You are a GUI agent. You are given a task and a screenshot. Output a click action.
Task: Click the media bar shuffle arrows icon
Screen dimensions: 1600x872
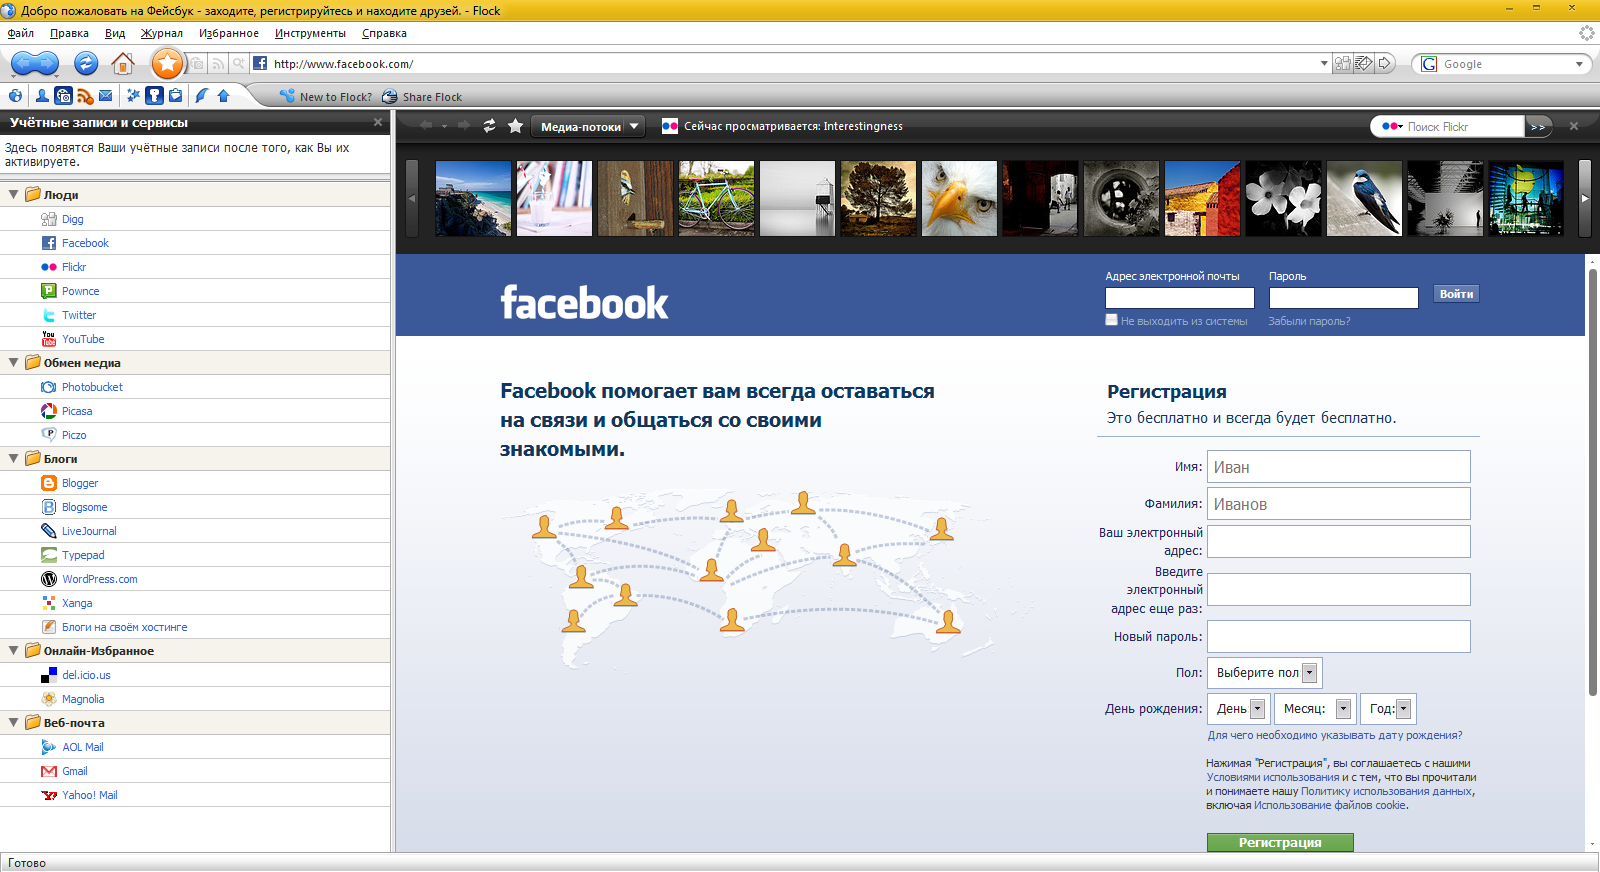(489, 126)
